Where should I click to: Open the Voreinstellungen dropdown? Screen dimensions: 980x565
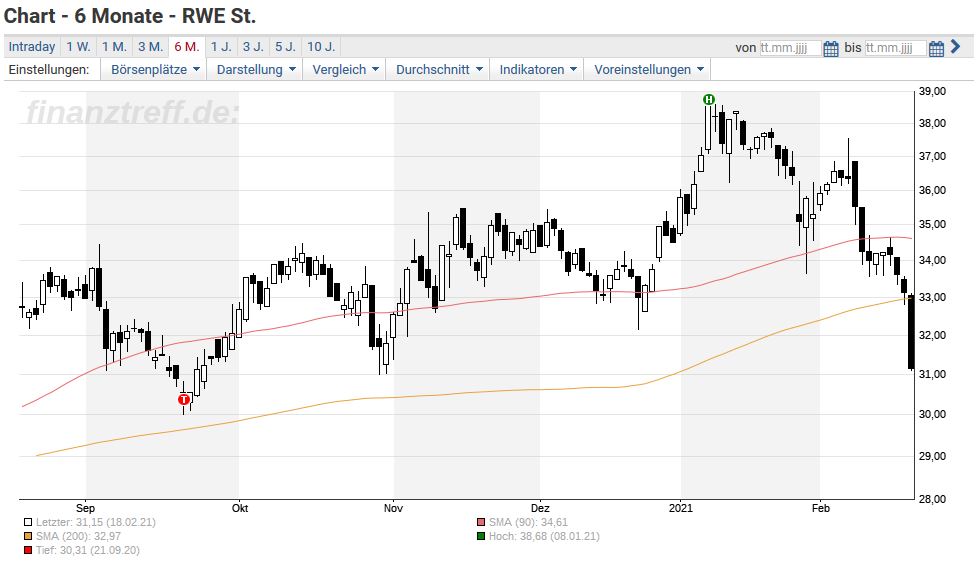coord(648,69)
